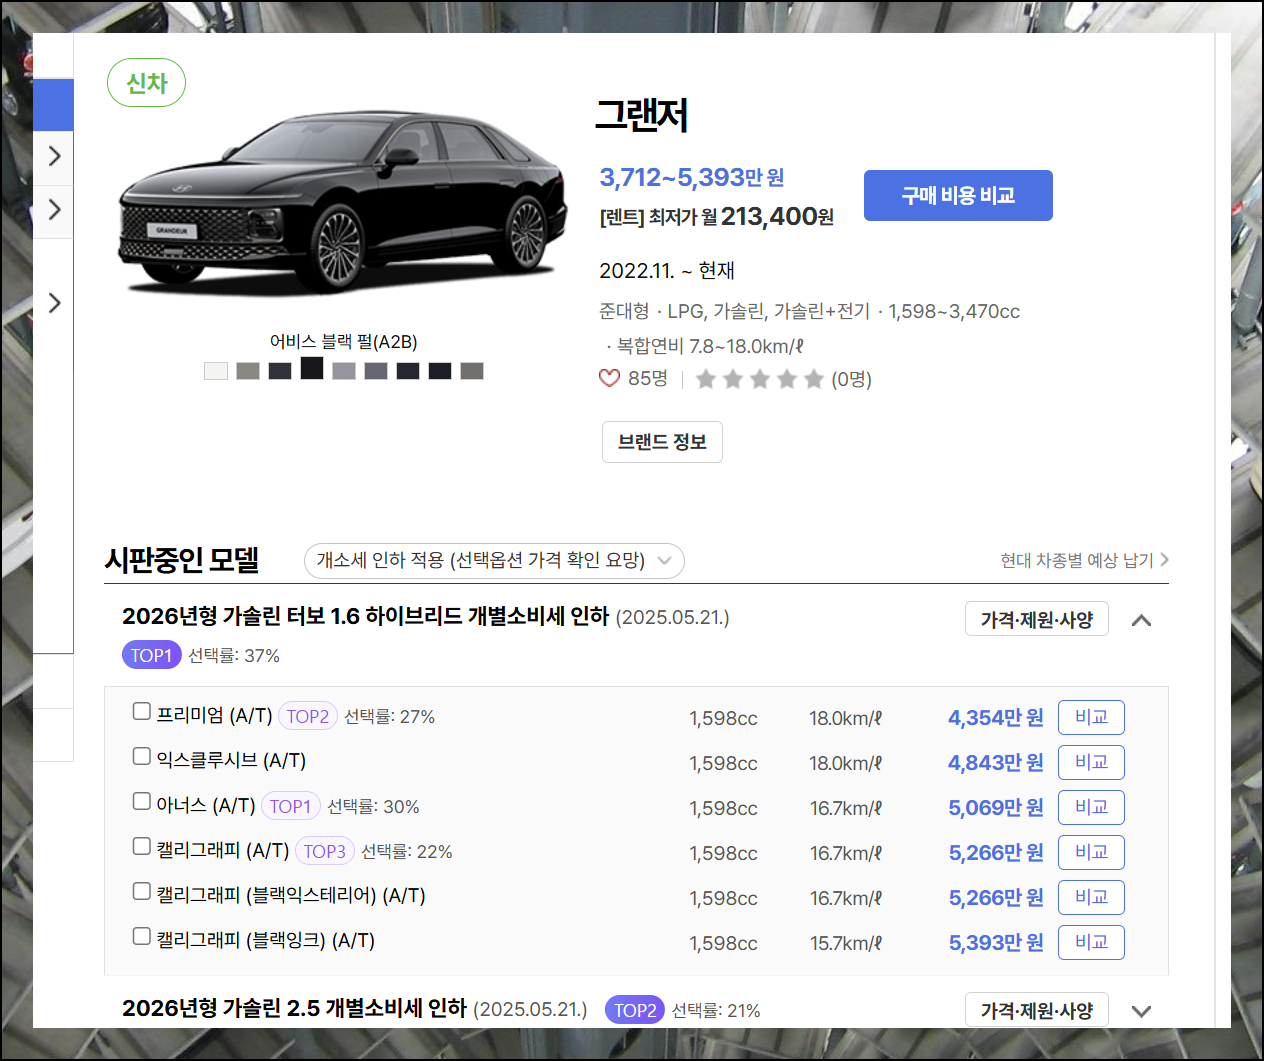Click 비교 on the 블랙익스테리어 row
This screenshot has height=1061, width=1264.
1091,897
